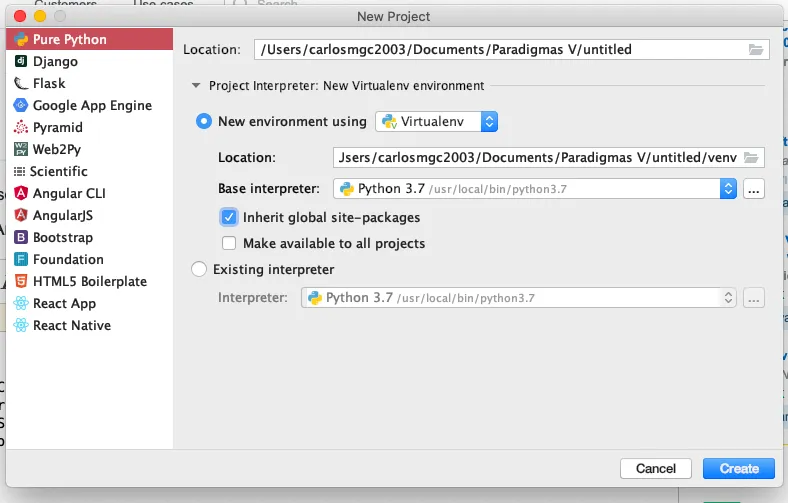Browse folder for venv location
This screenshot has width=788, height=503.
(x=751, y=158)
